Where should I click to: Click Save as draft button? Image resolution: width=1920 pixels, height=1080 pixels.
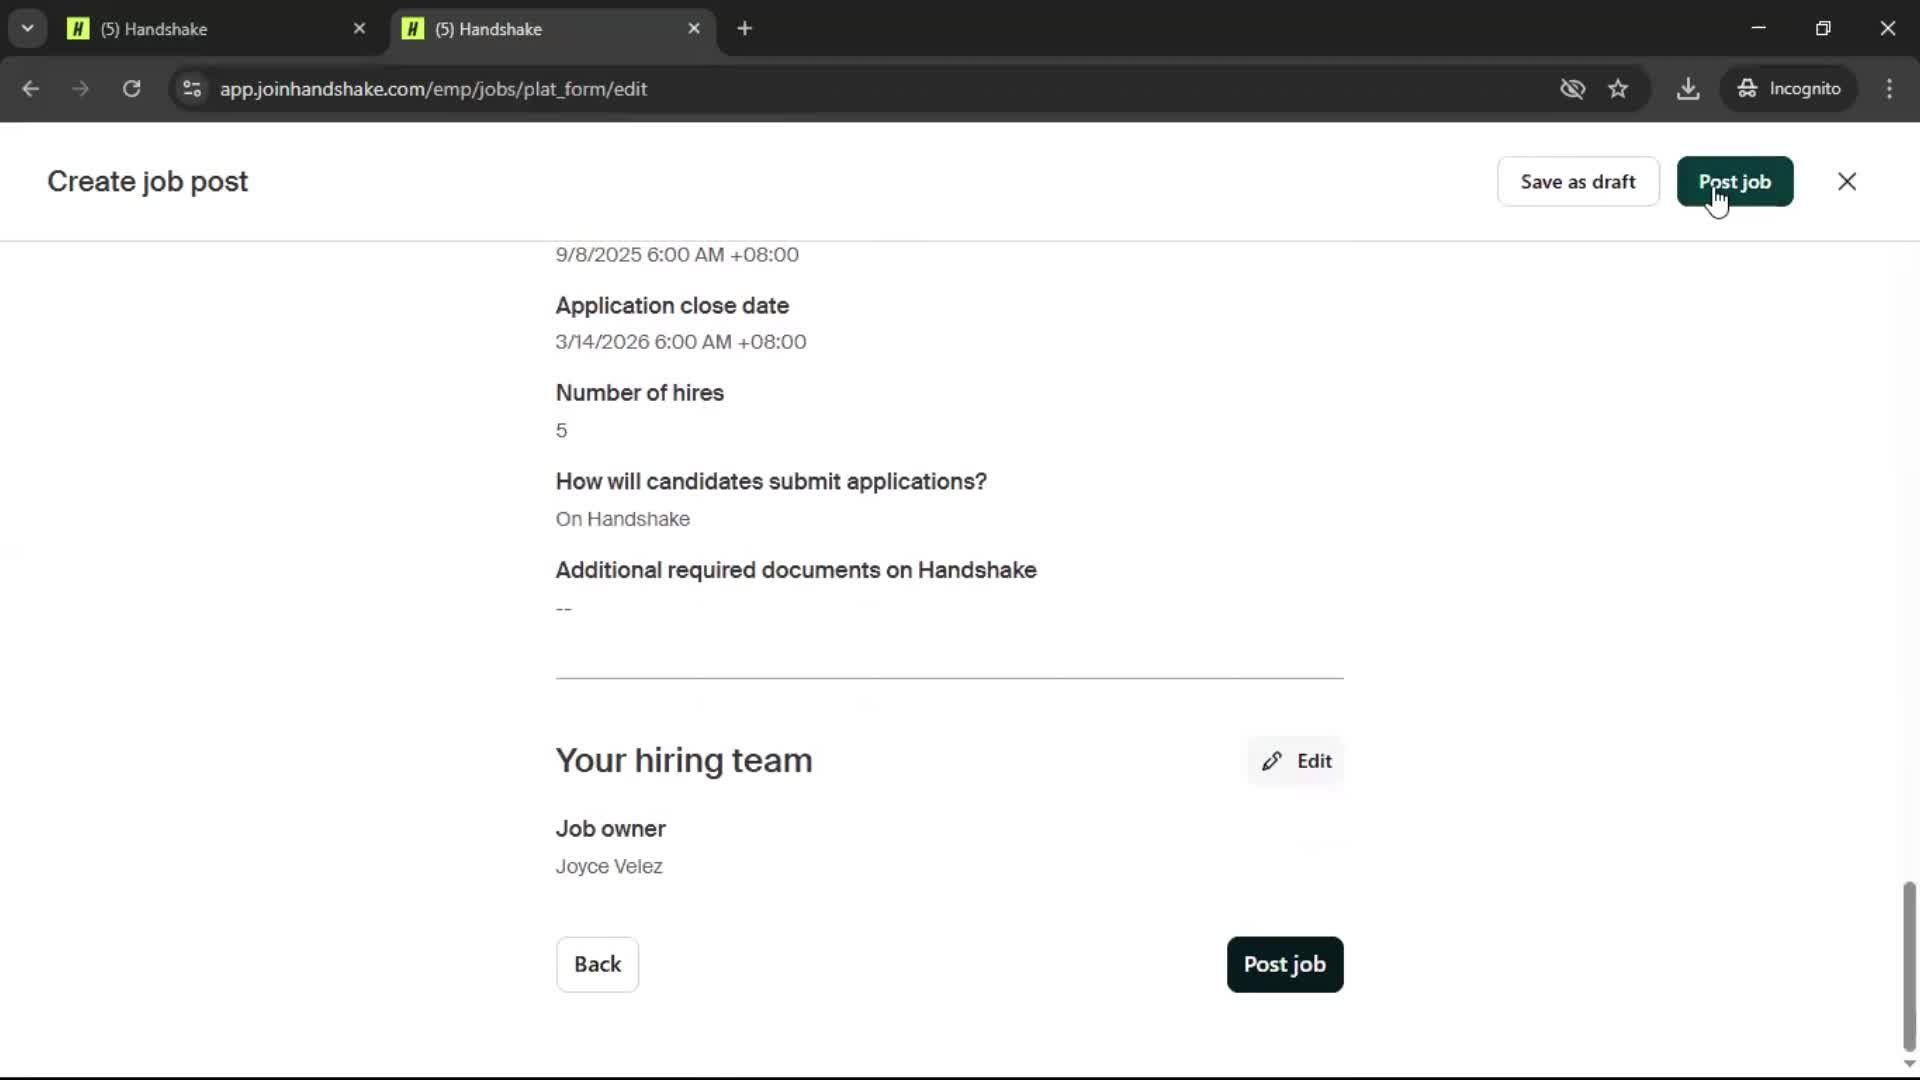coord(1578,182)
